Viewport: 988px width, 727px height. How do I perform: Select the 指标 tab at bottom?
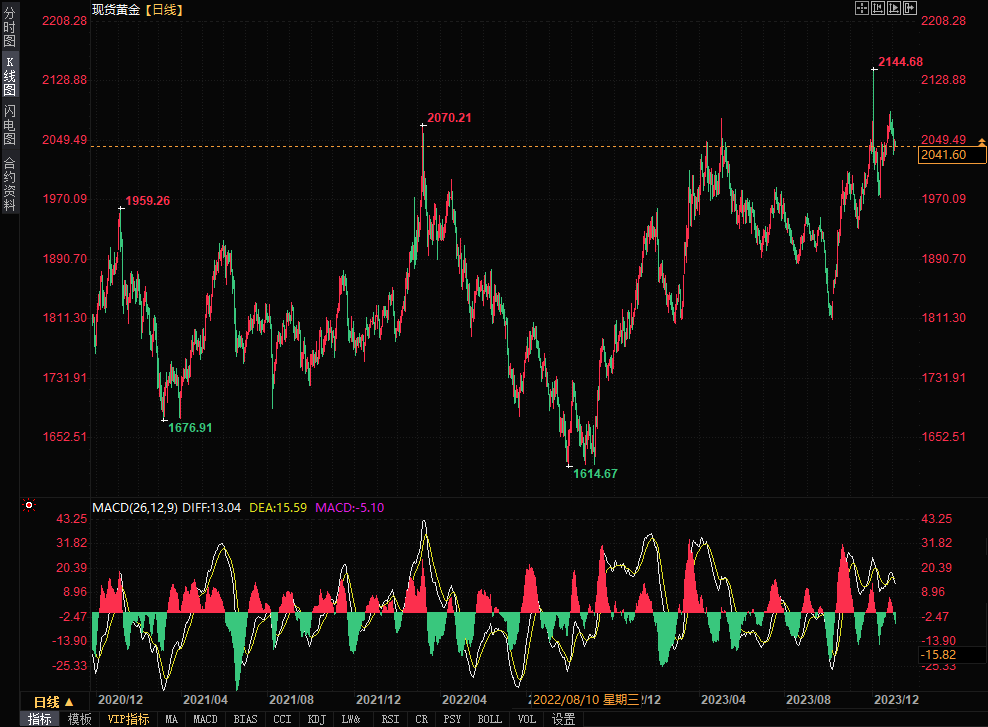coord(40,719)
